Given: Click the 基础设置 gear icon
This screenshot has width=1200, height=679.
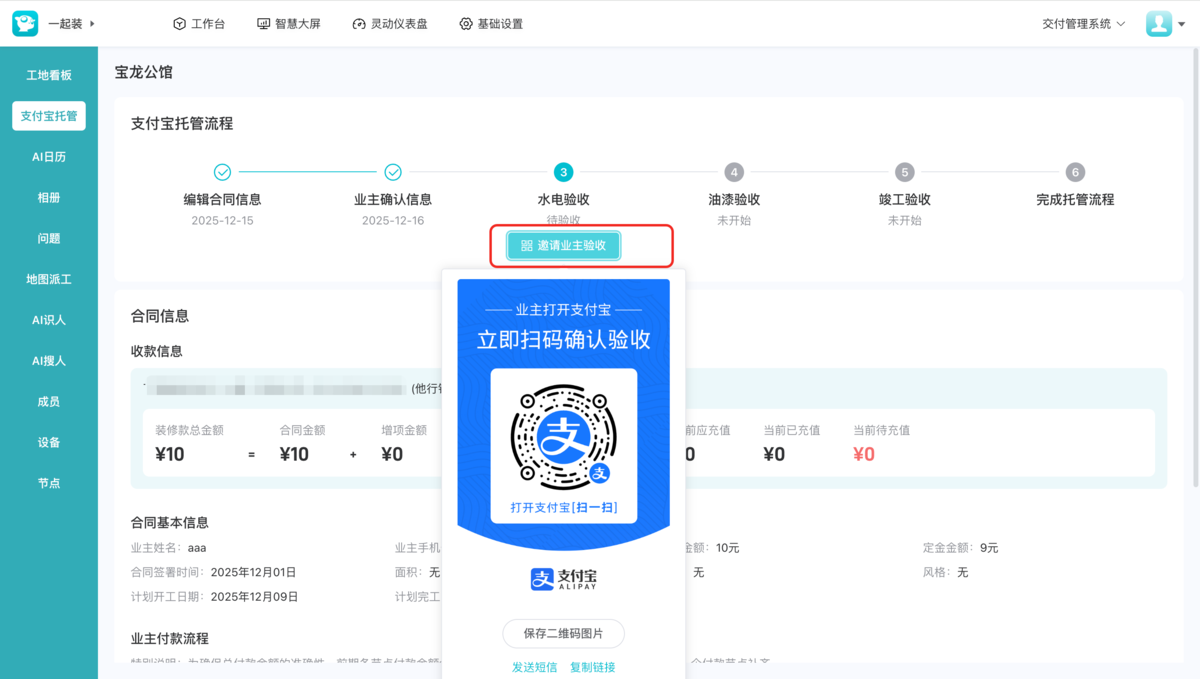Looking at the screenshot, I should (x=466, y=24).
